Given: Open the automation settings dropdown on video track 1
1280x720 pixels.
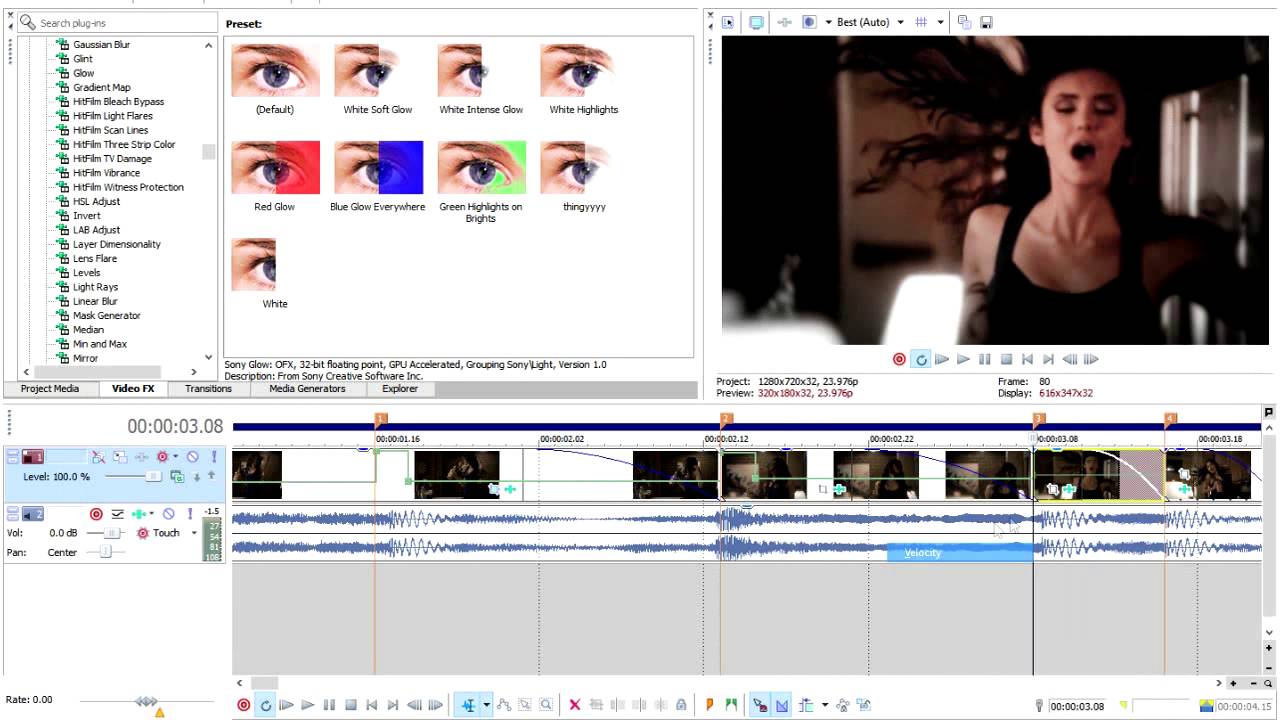Looking at the screenshot, I should point(175,457).
